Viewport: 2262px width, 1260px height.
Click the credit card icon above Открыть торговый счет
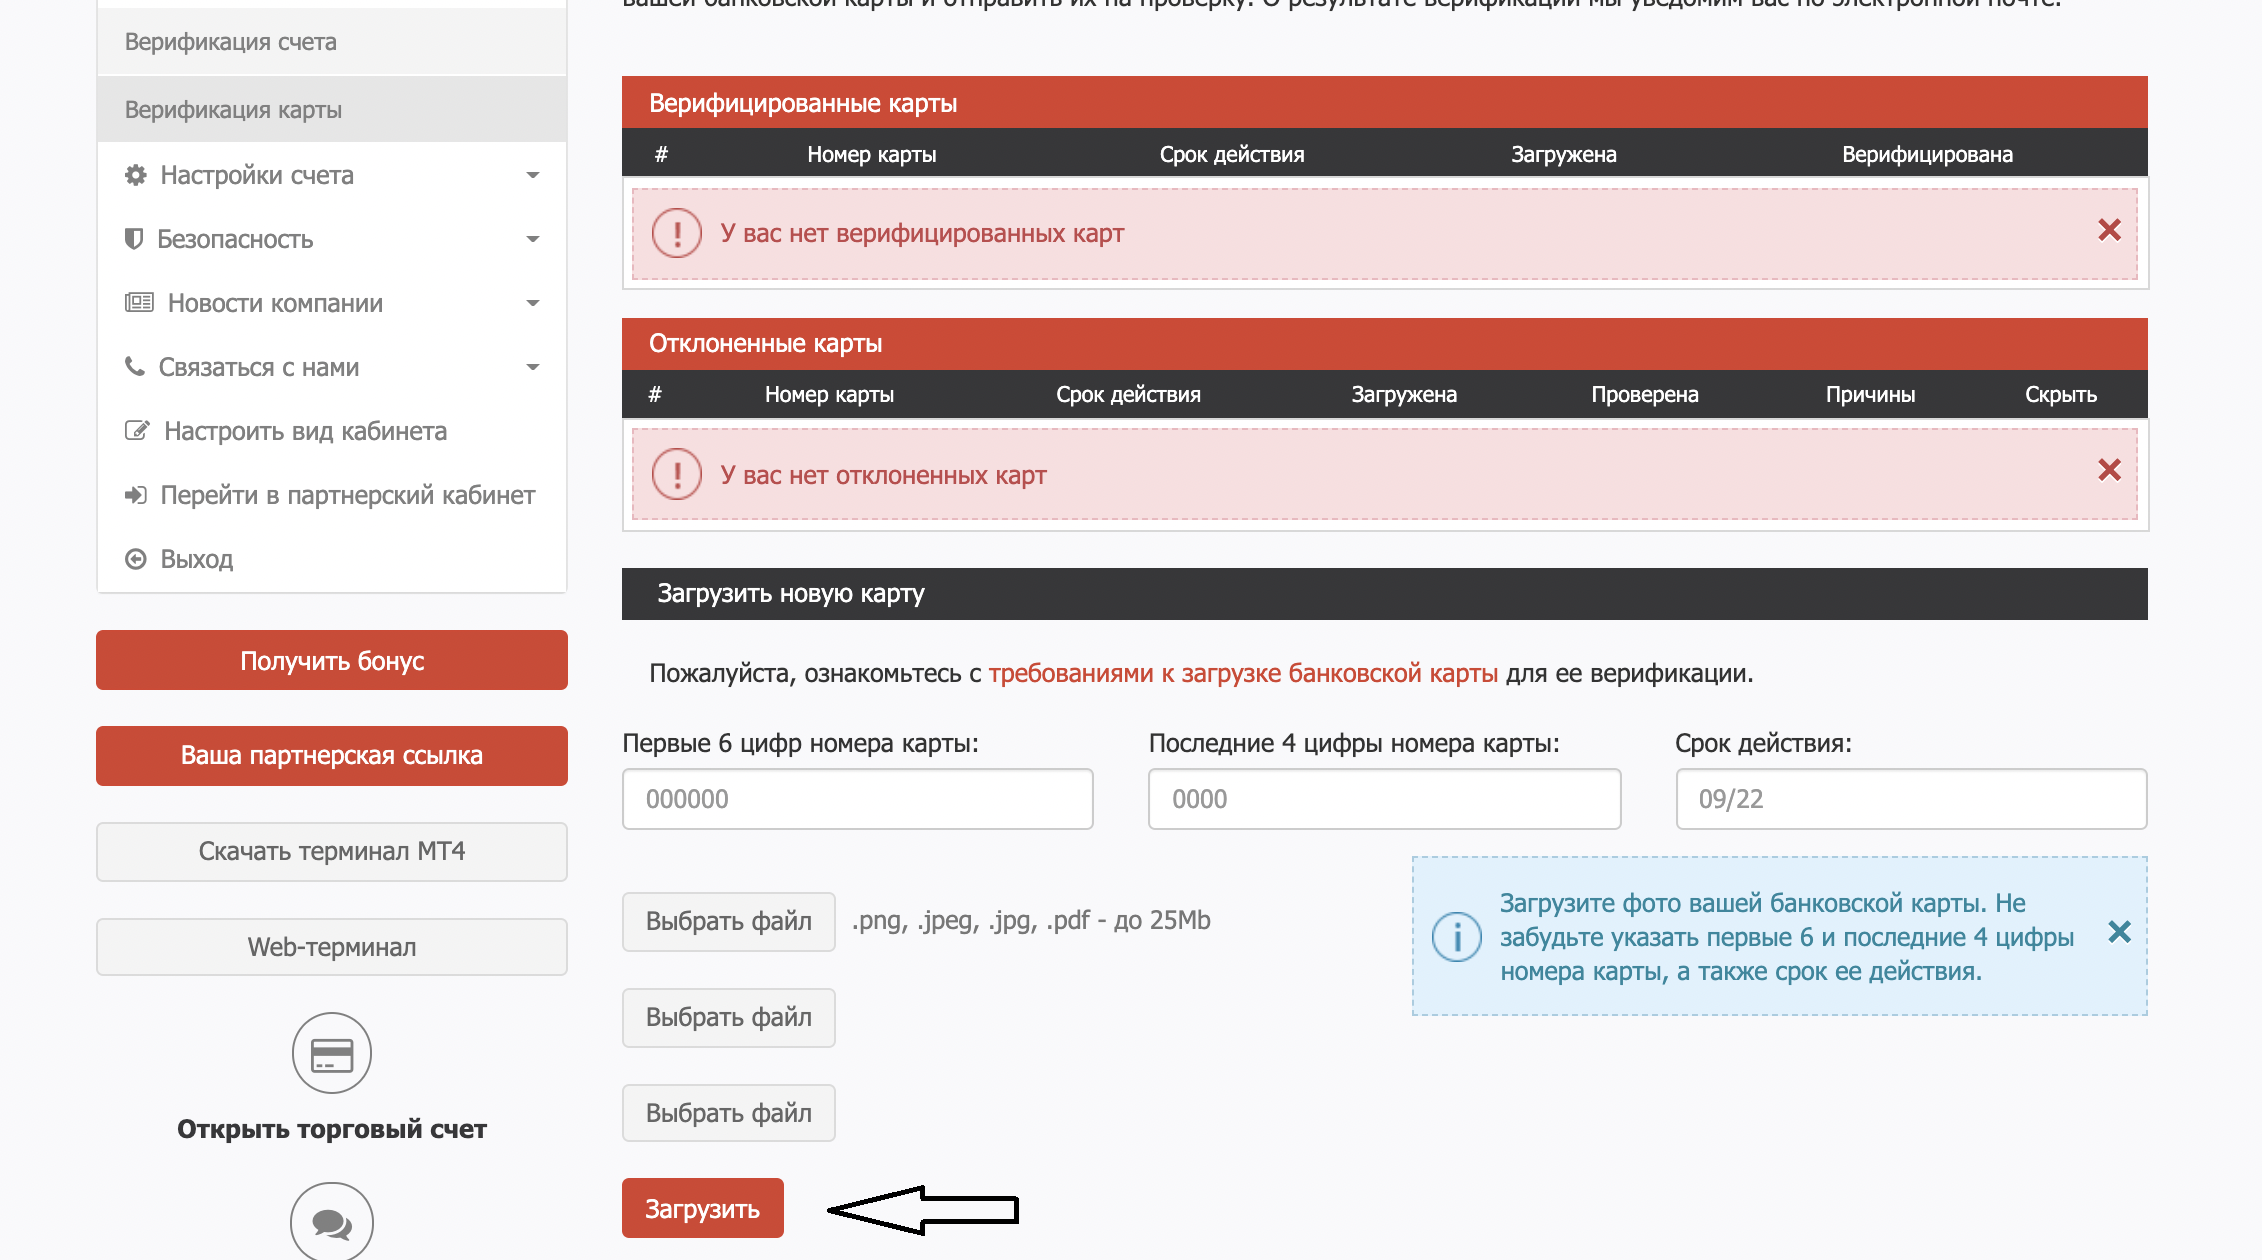tap(332, 1054)
